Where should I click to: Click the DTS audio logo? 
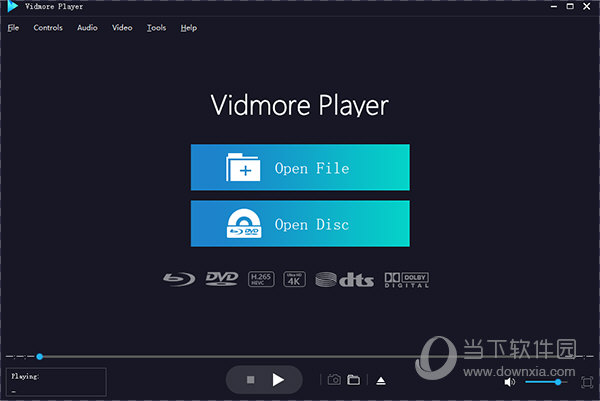click(344, 280)
